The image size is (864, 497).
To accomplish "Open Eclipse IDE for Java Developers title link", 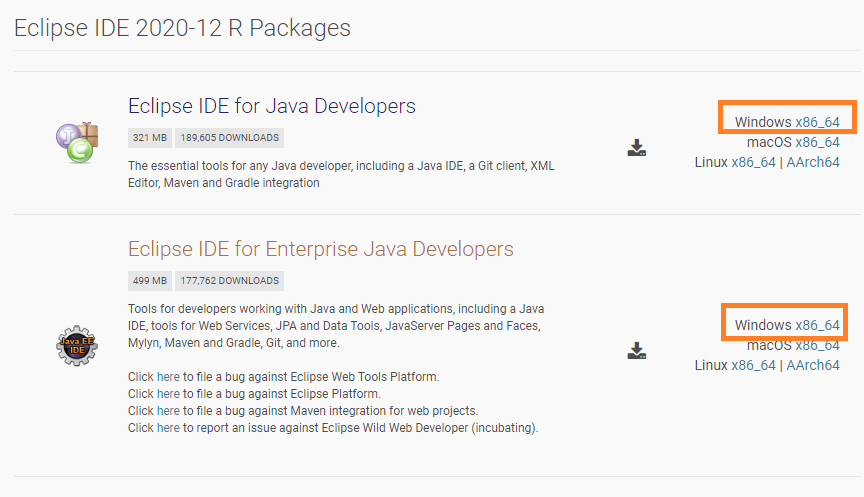I will pos(272,106).
